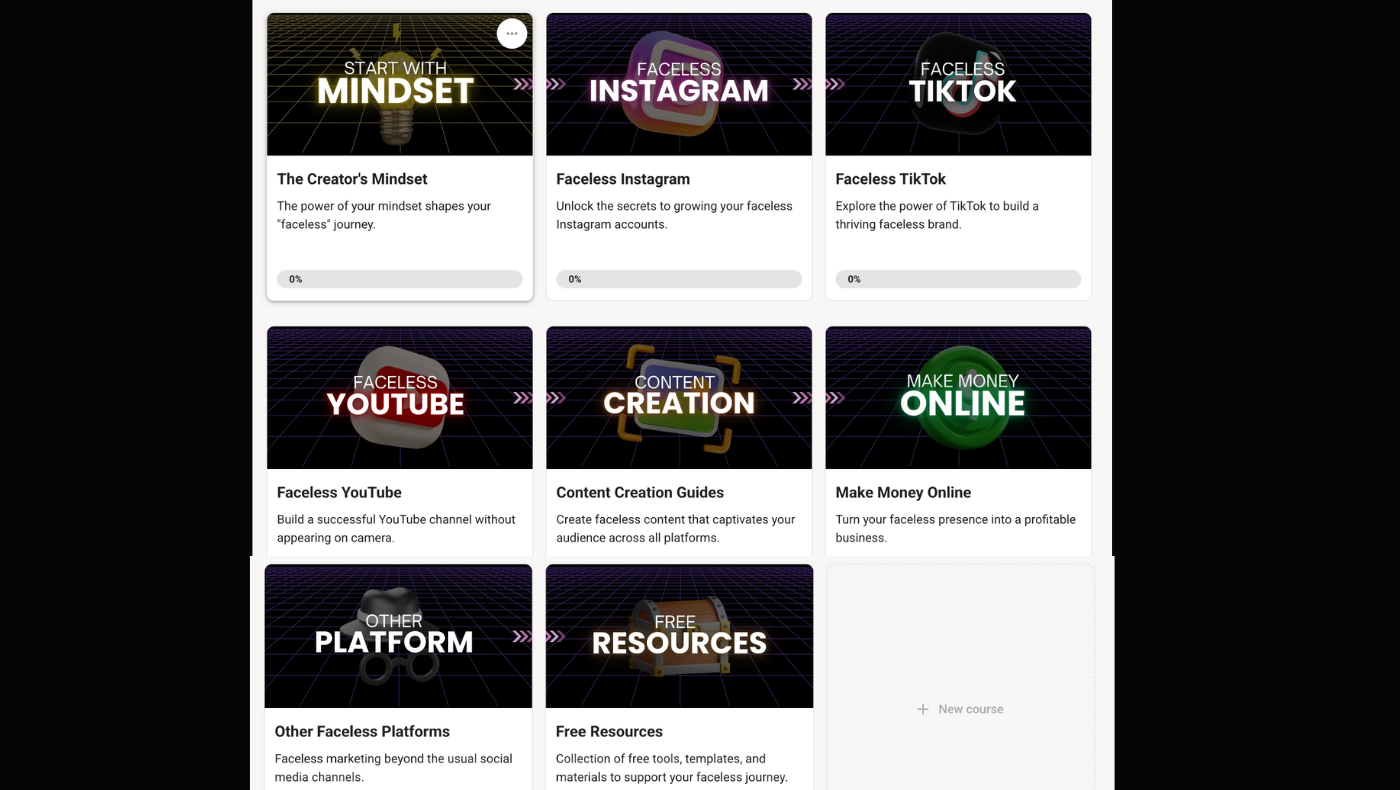Click the Faceless TikTok 0% progress bar
Screen dimensions: 1400x790
[958, 279]
